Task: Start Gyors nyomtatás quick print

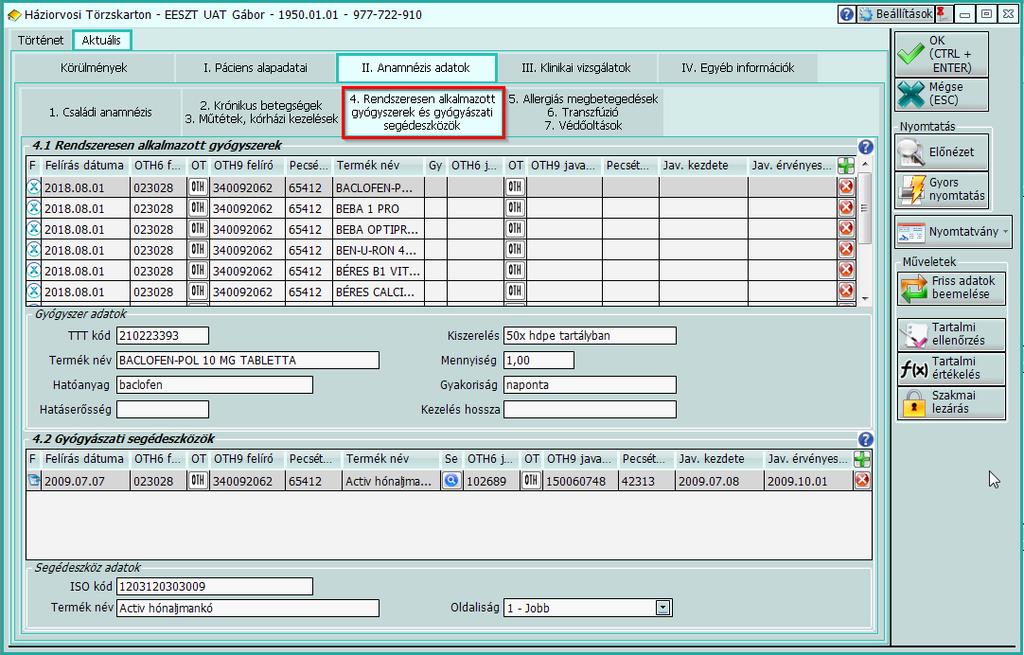Action: [942, 189]
